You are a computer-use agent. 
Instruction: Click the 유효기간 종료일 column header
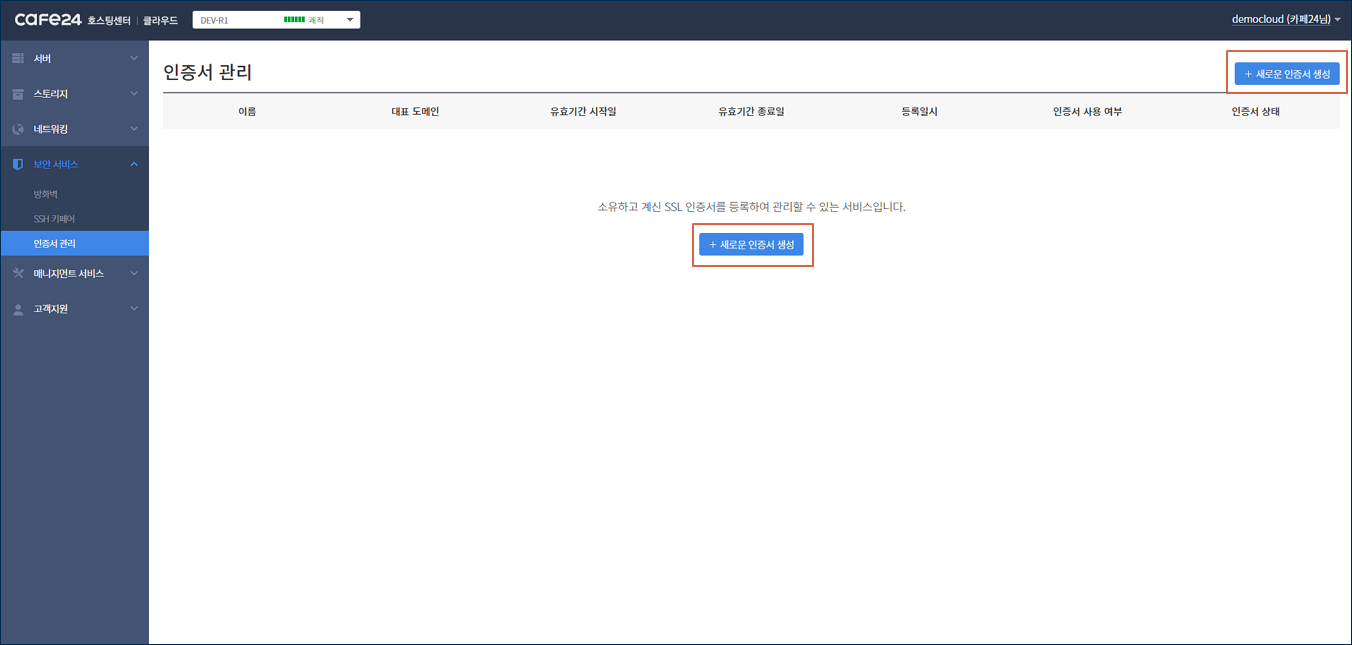(x=751, y=112)
